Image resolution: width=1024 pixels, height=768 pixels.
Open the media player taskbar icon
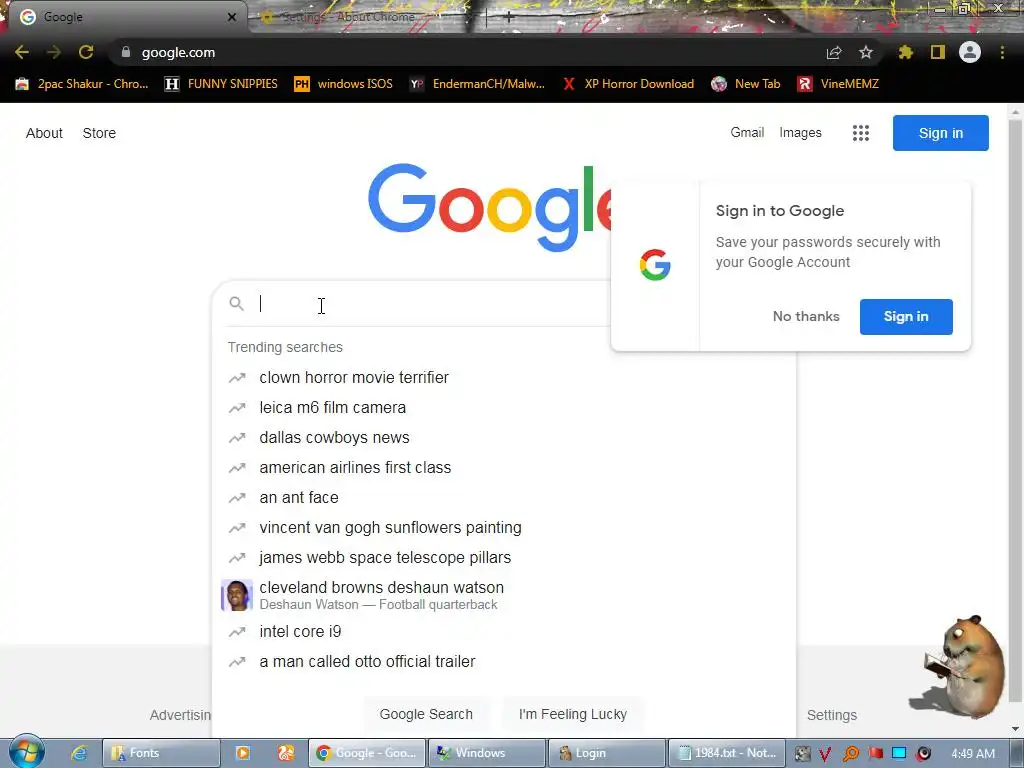point(242,753)
